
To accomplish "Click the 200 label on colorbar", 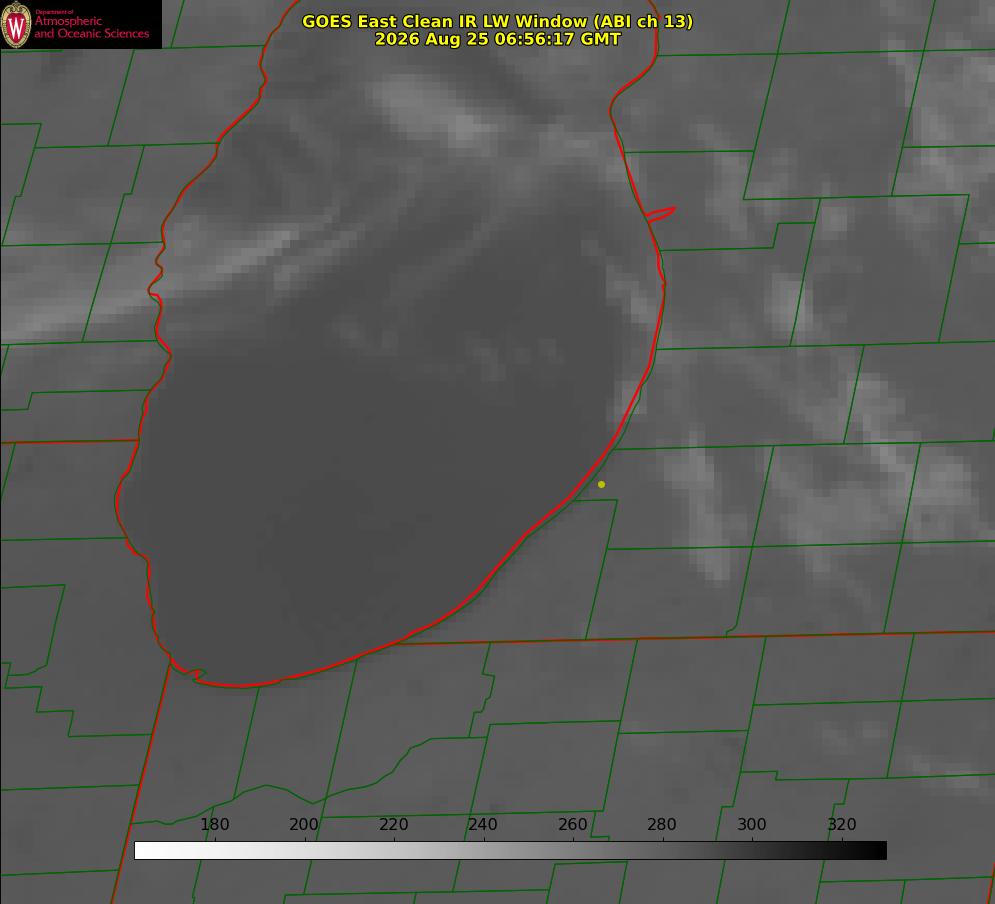I will 304,824.
